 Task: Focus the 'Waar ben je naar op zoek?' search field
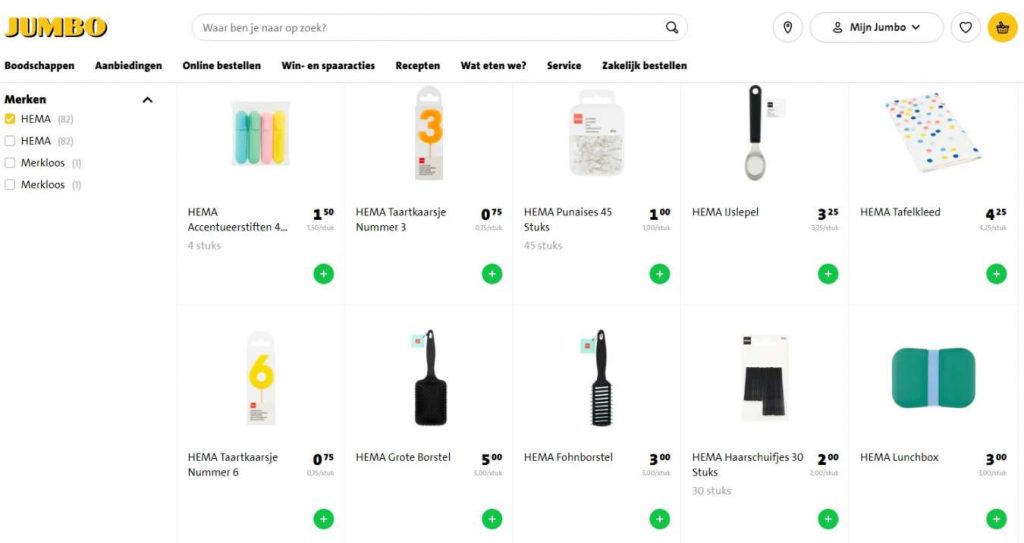[x=431, y=27]
